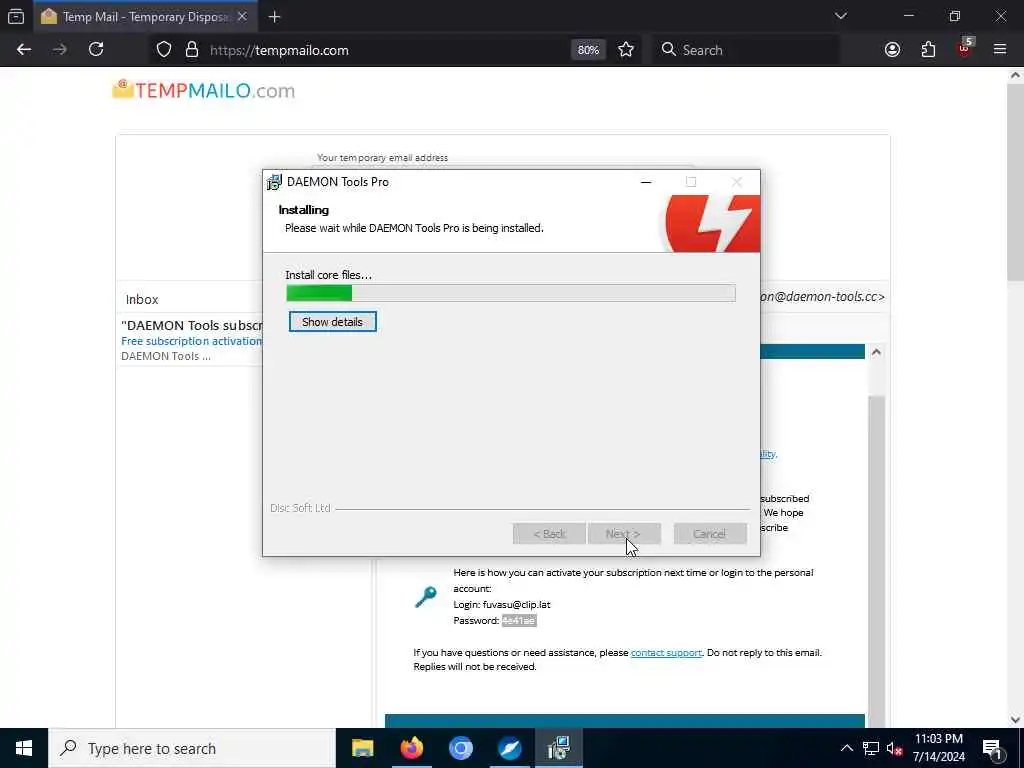This screenshot has width=1024, height=768.
Task: Click the 80% zoom level badge
Action: coord(588,50)
